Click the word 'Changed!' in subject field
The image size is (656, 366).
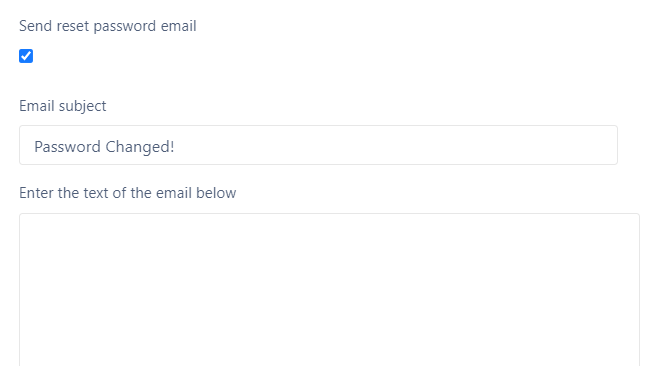pos(140,147)
